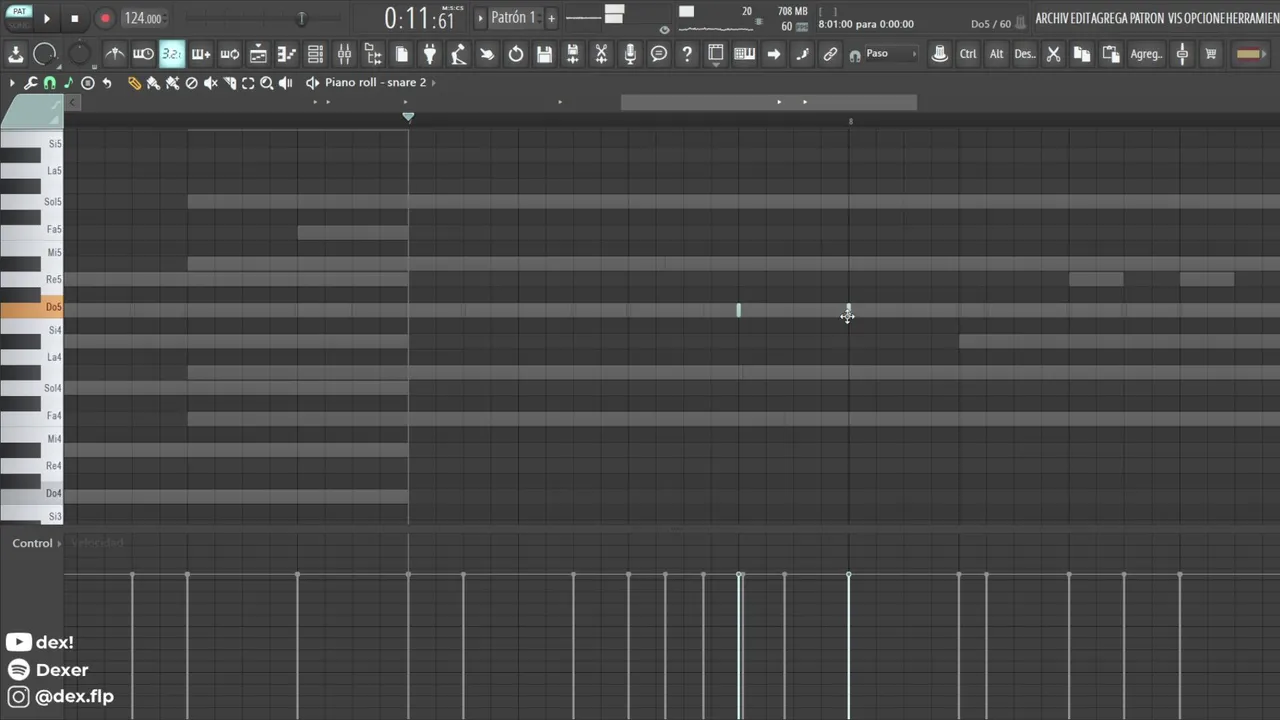This screenshot has height=720, width=1280.
Task: Open the channel rack icon
Action: [315, 54]
